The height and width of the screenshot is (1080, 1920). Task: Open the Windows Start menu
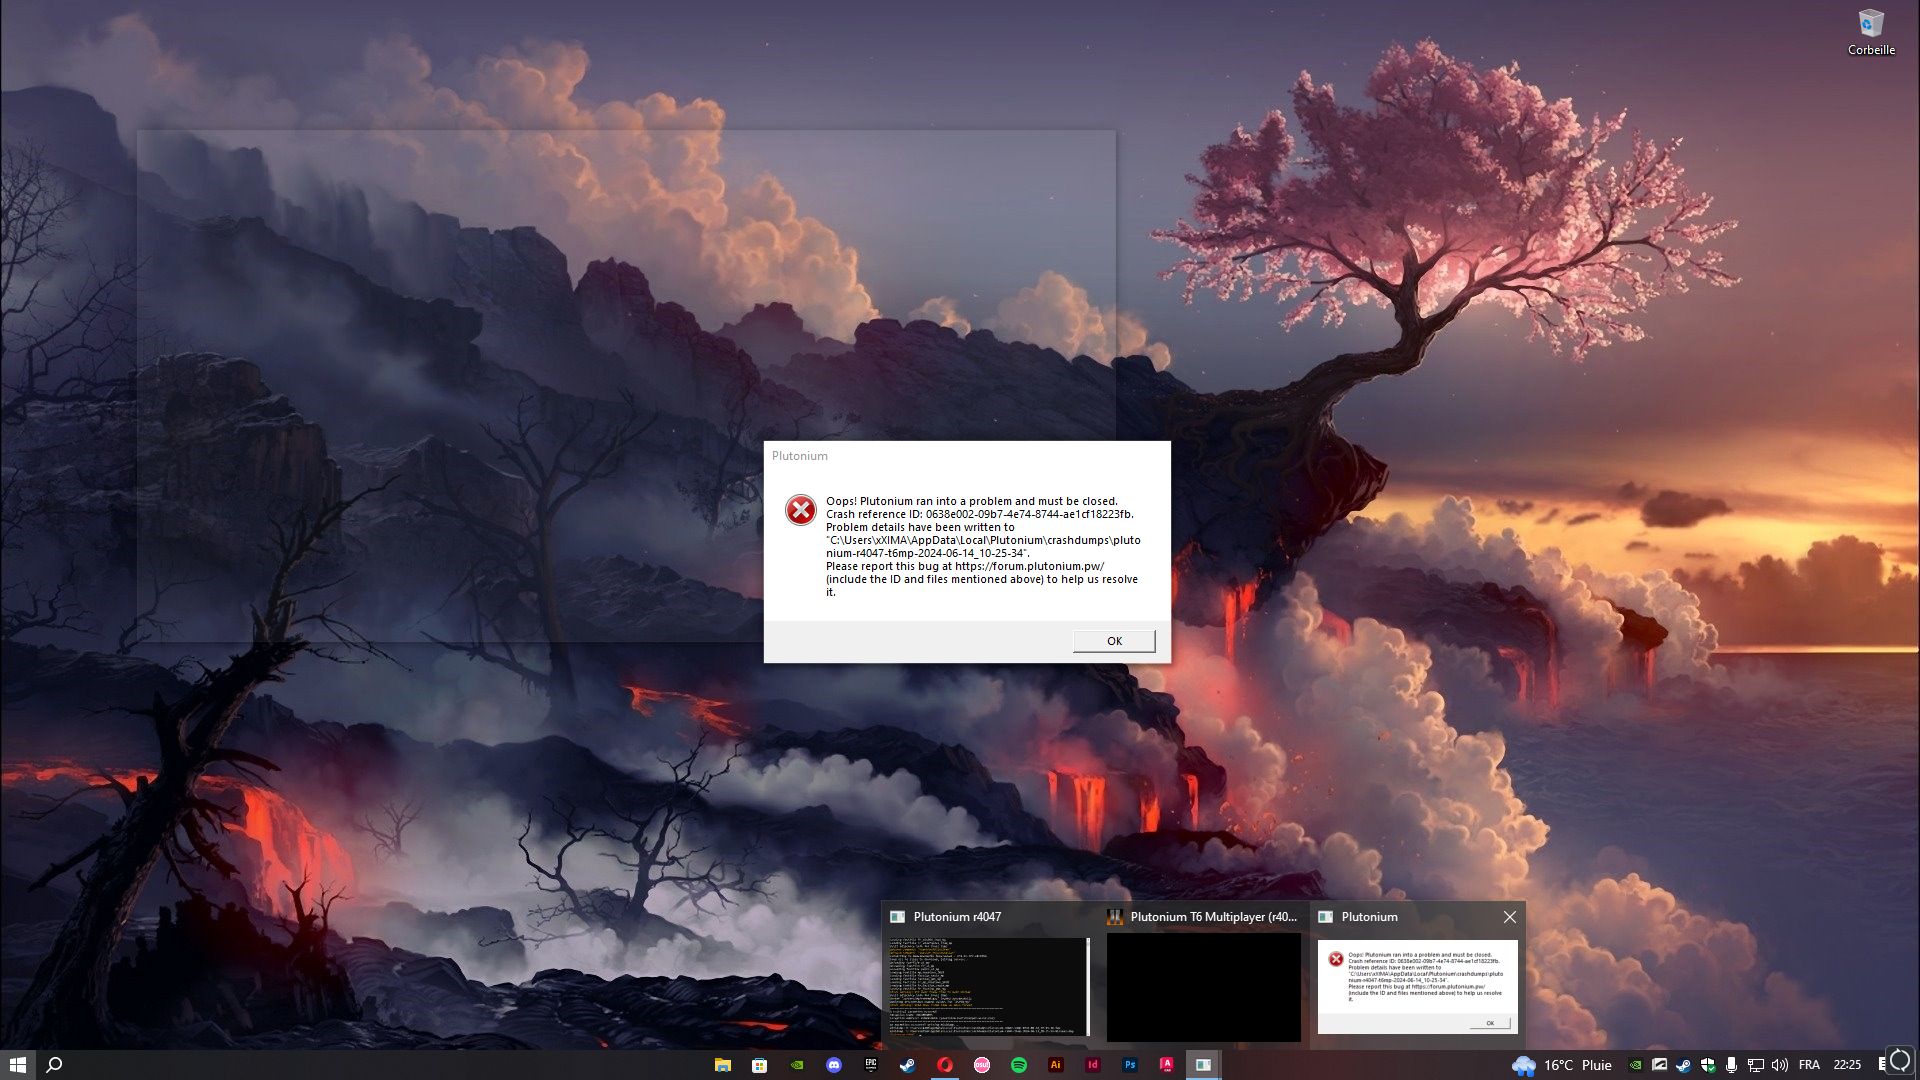(x=18, y=1065)
